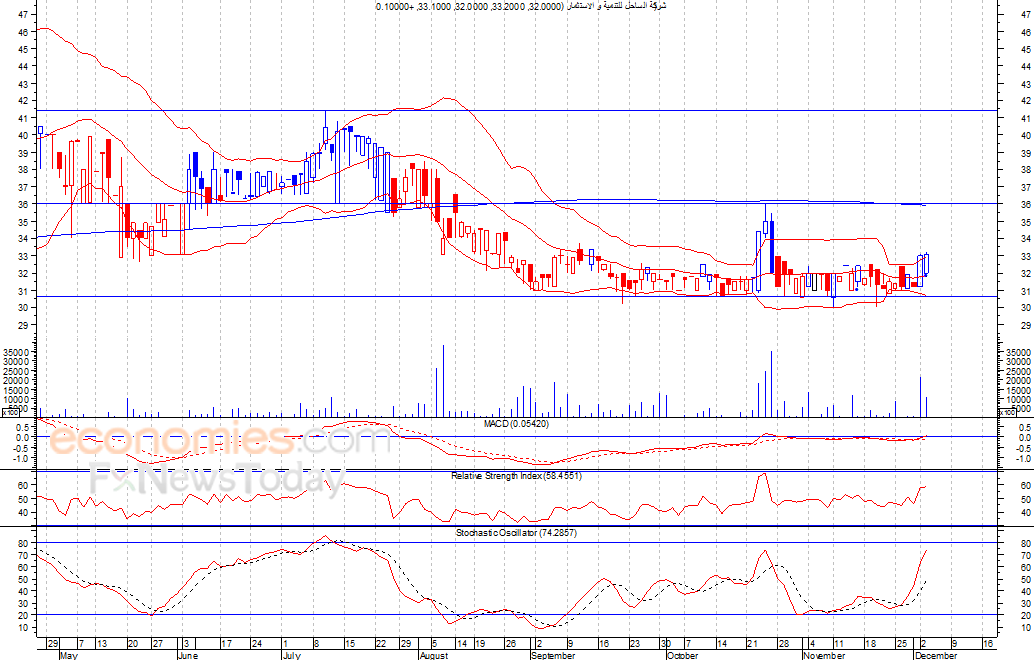Click the July month marker
This screenshot has width=1034, height=660.
click(x=292, y=656)
